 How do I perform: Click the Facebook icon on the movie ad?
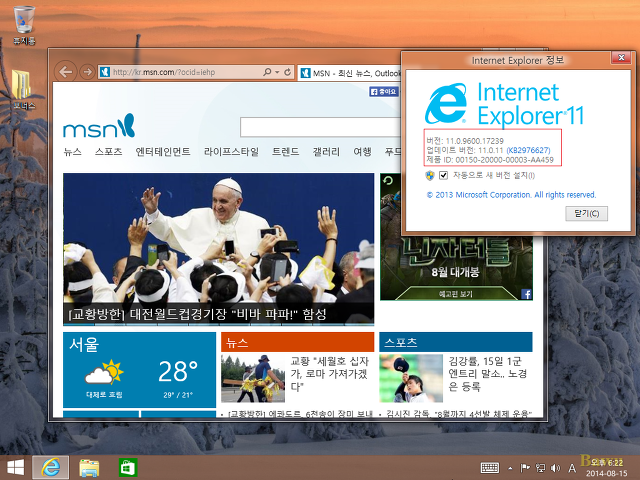coord(527,294)
